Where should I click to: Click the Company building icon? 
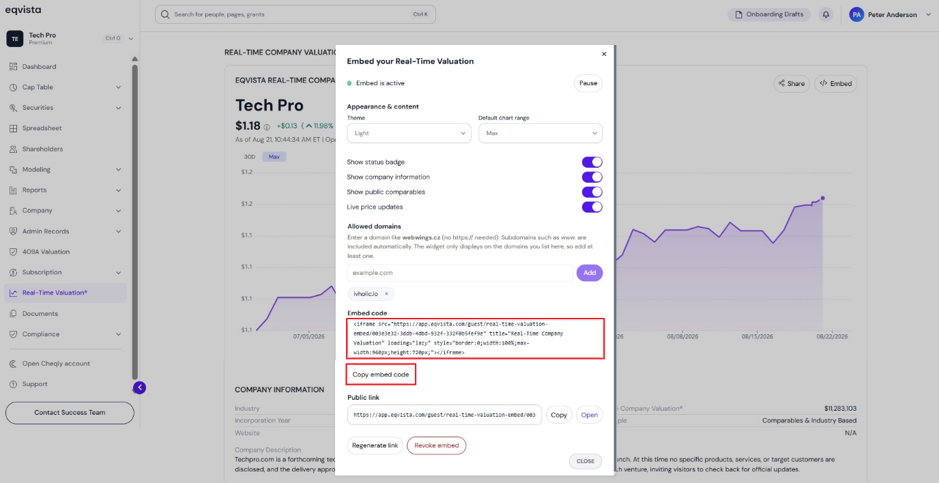(13, 211)
